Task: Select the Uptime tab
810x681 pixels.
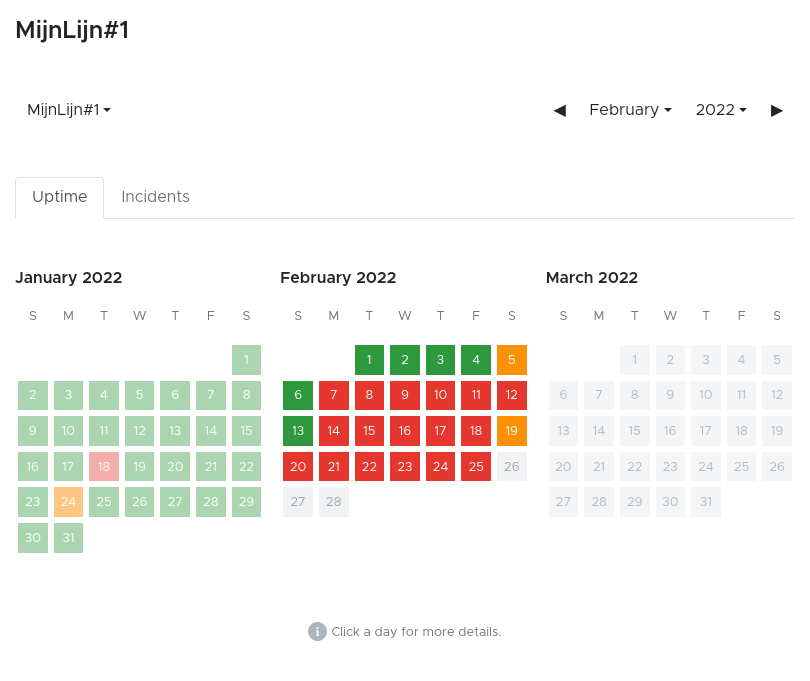Action: 59,197
